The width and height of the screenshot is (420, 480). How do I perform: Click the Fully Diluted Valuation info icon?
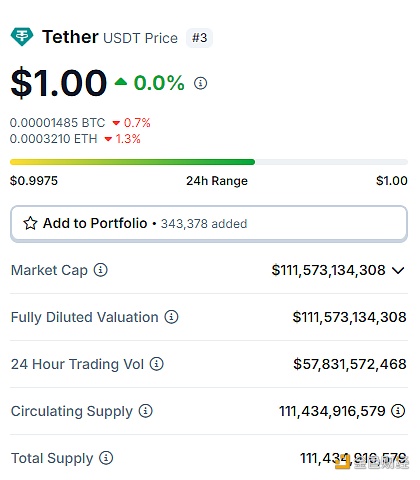point(171,317)
